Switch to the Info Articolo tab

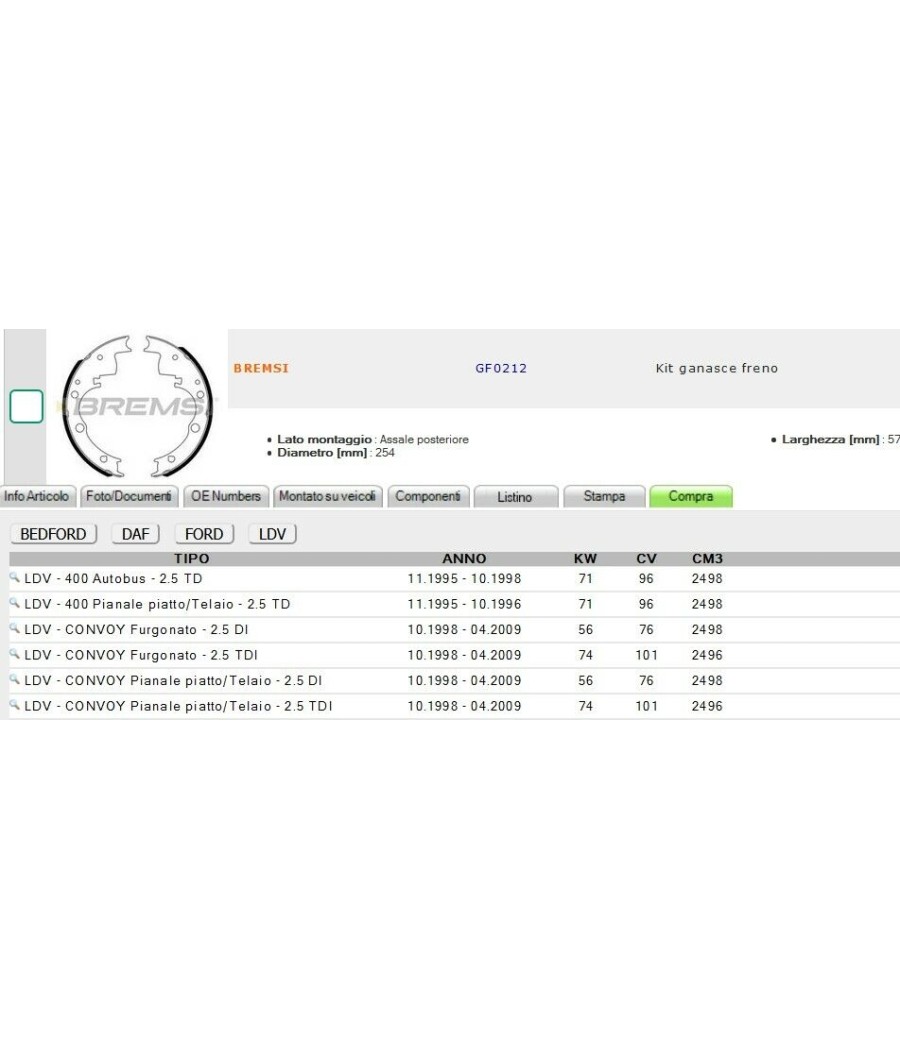38,496
